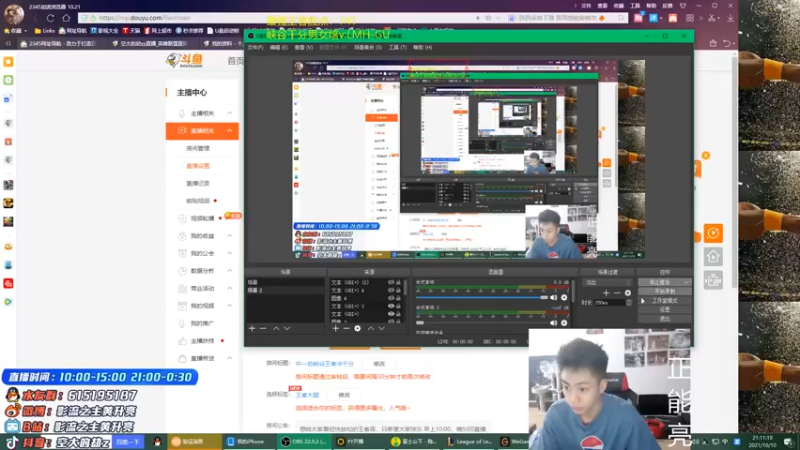800x450 pixels.
Task: Adjust second mixer channel volume slider
Action: (x=482, y=322)
